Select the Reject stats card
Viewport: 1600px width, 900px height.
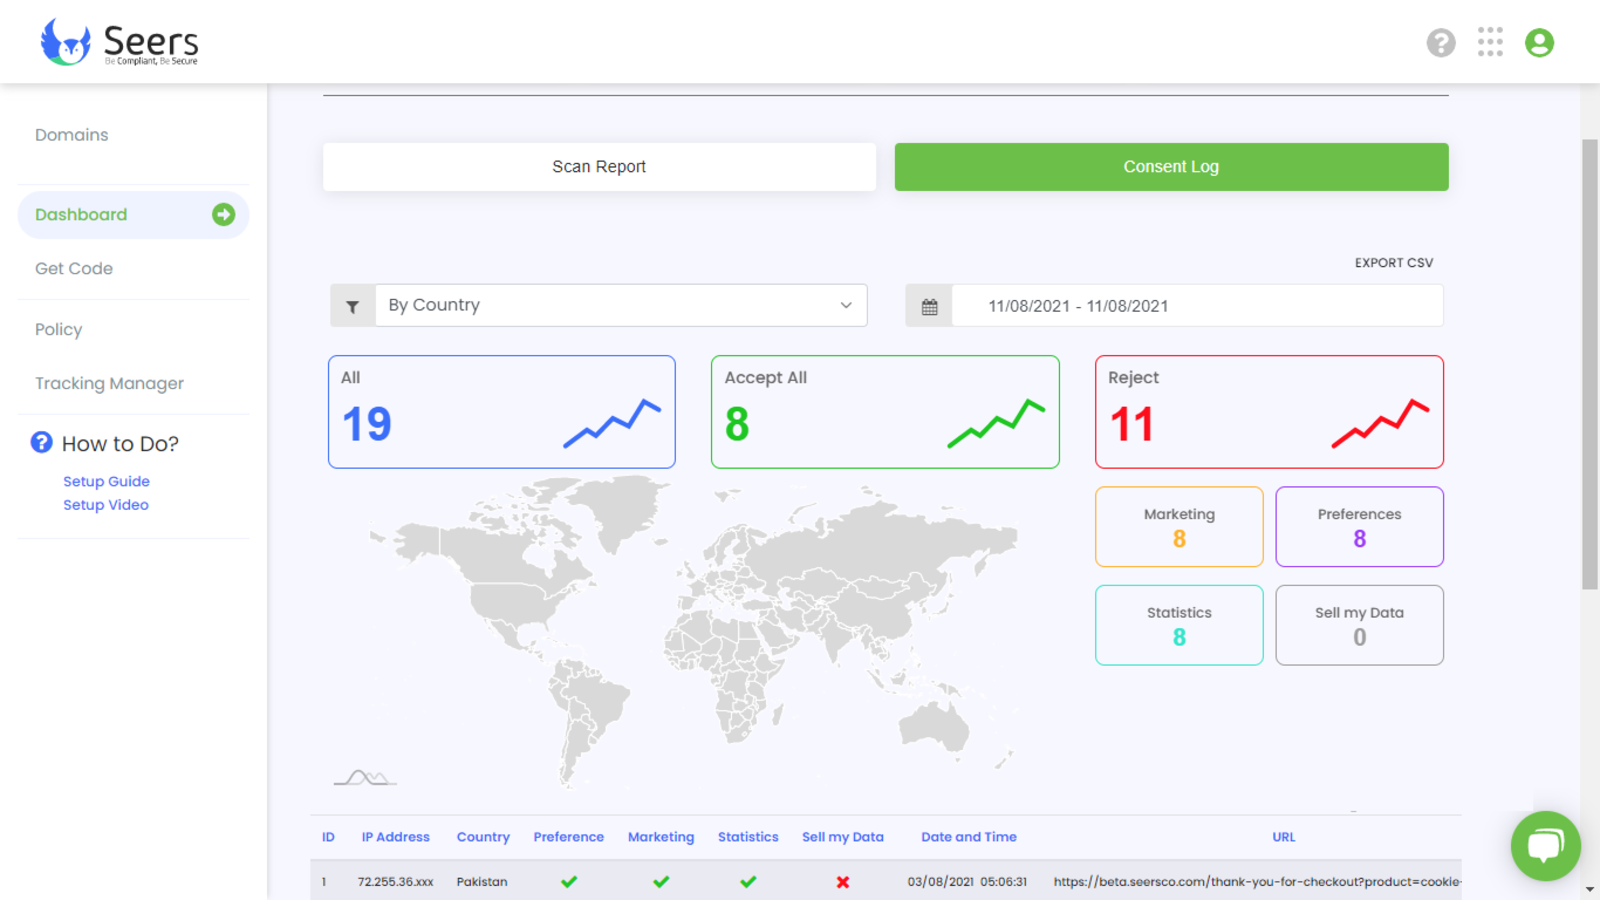click(1269, 411)
